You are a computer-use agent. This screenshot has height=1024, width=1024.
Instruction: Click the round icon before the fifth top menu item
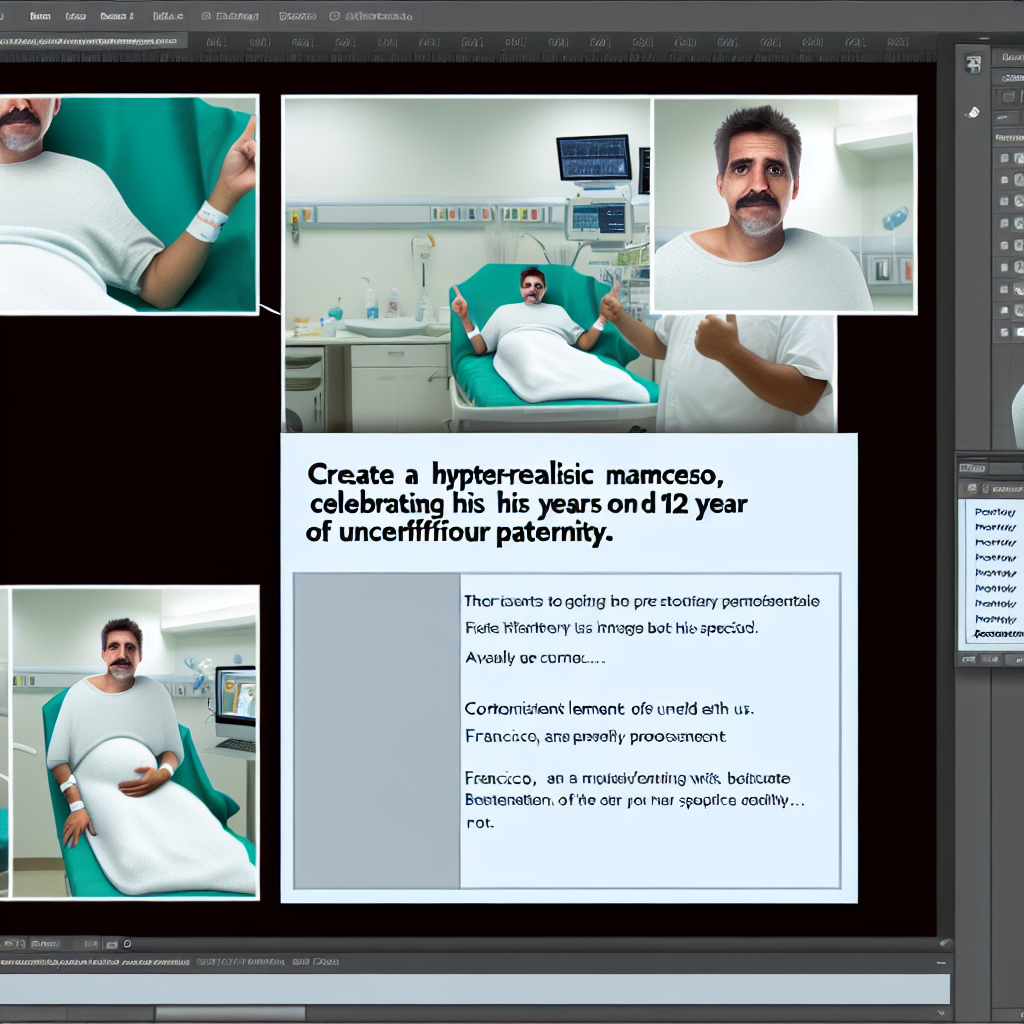click(x=206, y=17)
